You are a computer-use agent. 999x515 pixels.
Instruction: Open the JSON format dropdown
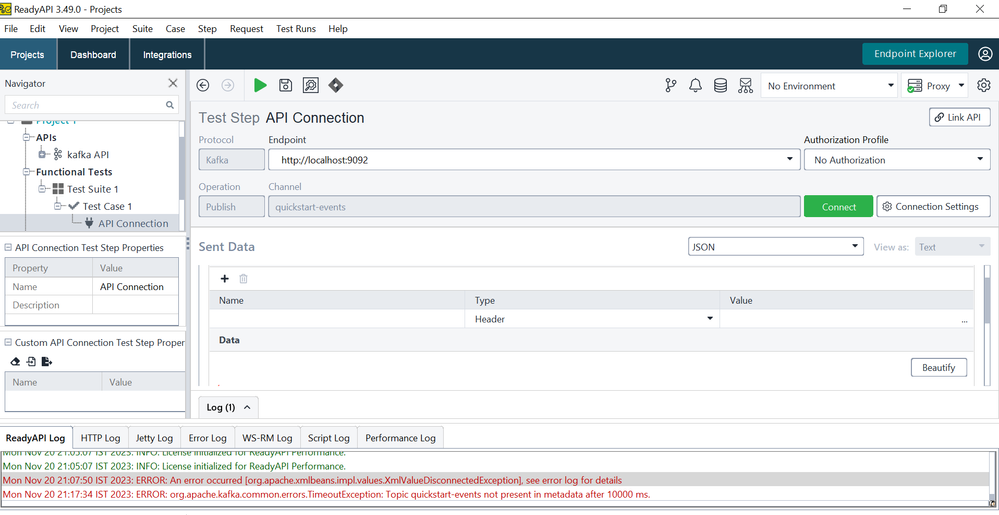click(x=775, y=247)
